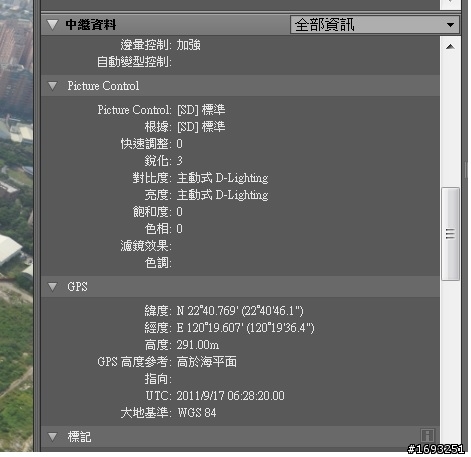The width and height of the screenshot is (471, 457).
Task: Select the 緯度 N 22°40.769' value
Action: [240, 311]
